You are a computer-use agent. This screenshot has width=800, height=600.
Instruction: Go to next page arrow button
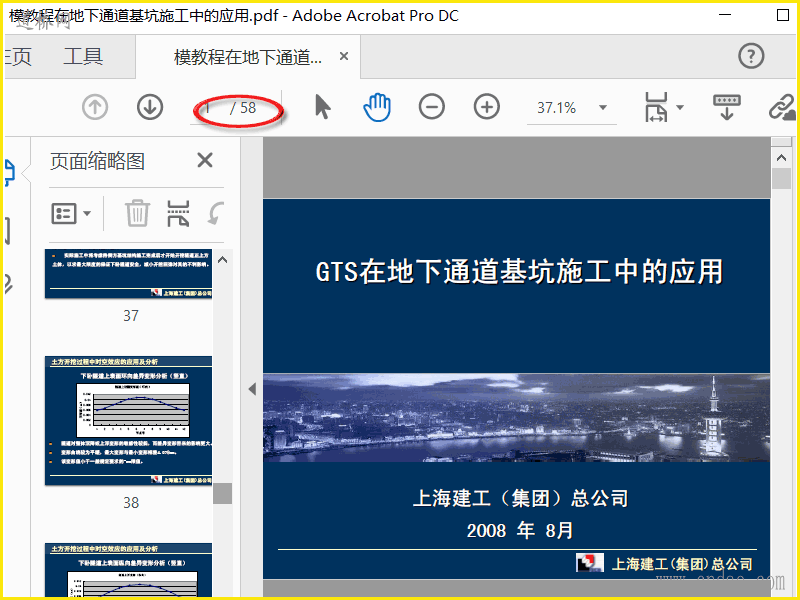click(150, 108)
